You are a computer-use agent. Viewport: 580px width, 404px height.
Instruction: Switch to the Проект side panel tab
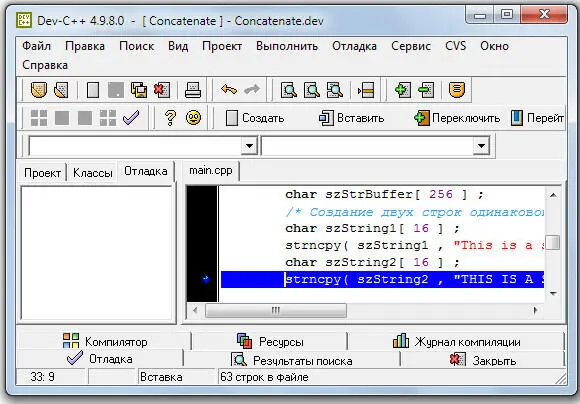[42, 173]
